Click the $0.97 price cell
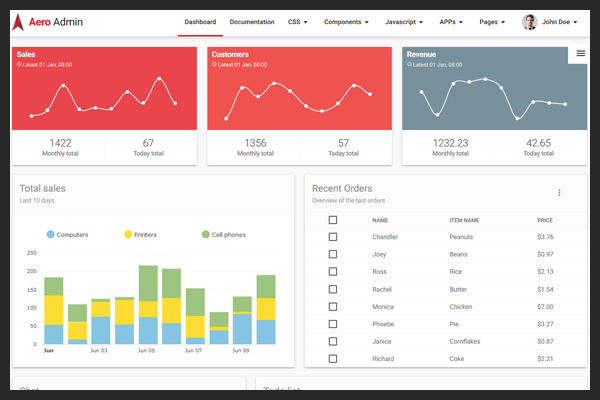The image size is (600, 400). (545, 254)
